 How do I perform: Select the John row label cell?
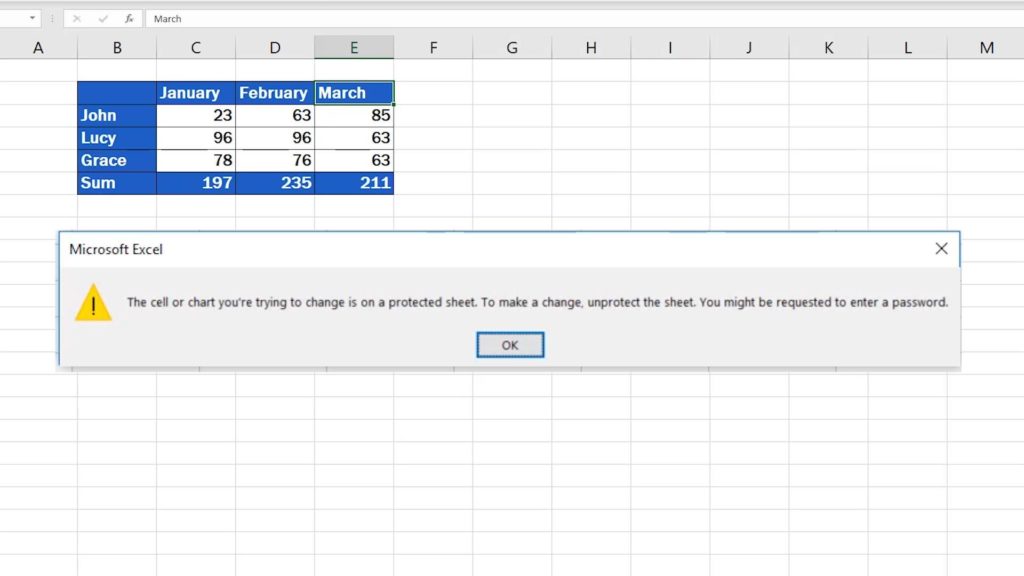pos(117,116)
